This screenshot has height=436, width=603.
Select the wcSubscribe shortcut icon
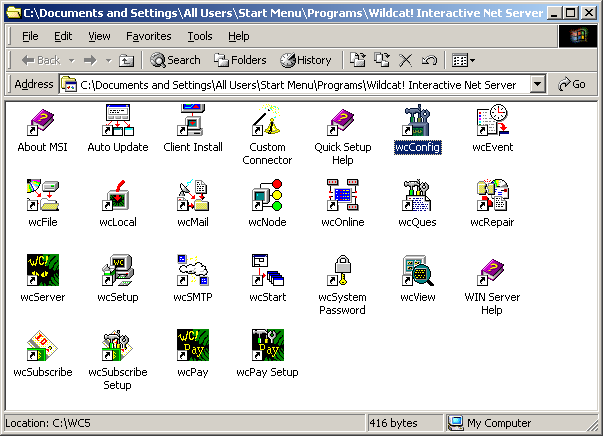pyautogui.click(x=42, y=345)
